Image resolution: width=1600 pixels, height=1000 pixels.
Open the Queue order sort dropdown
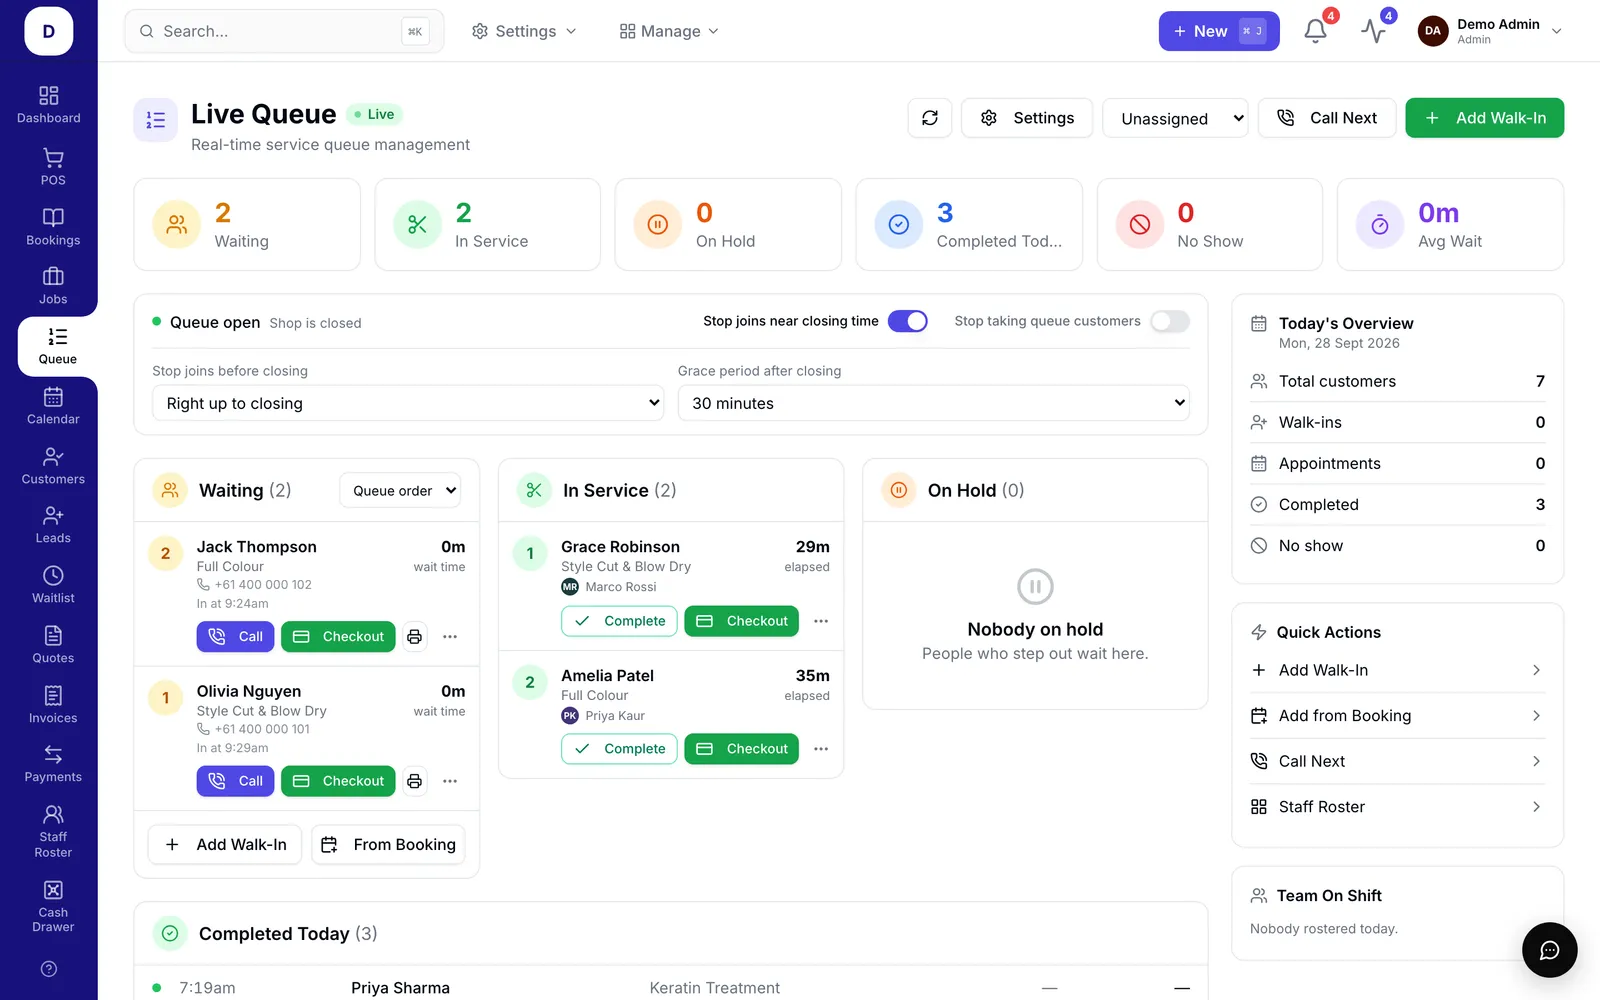pos(400,491)
